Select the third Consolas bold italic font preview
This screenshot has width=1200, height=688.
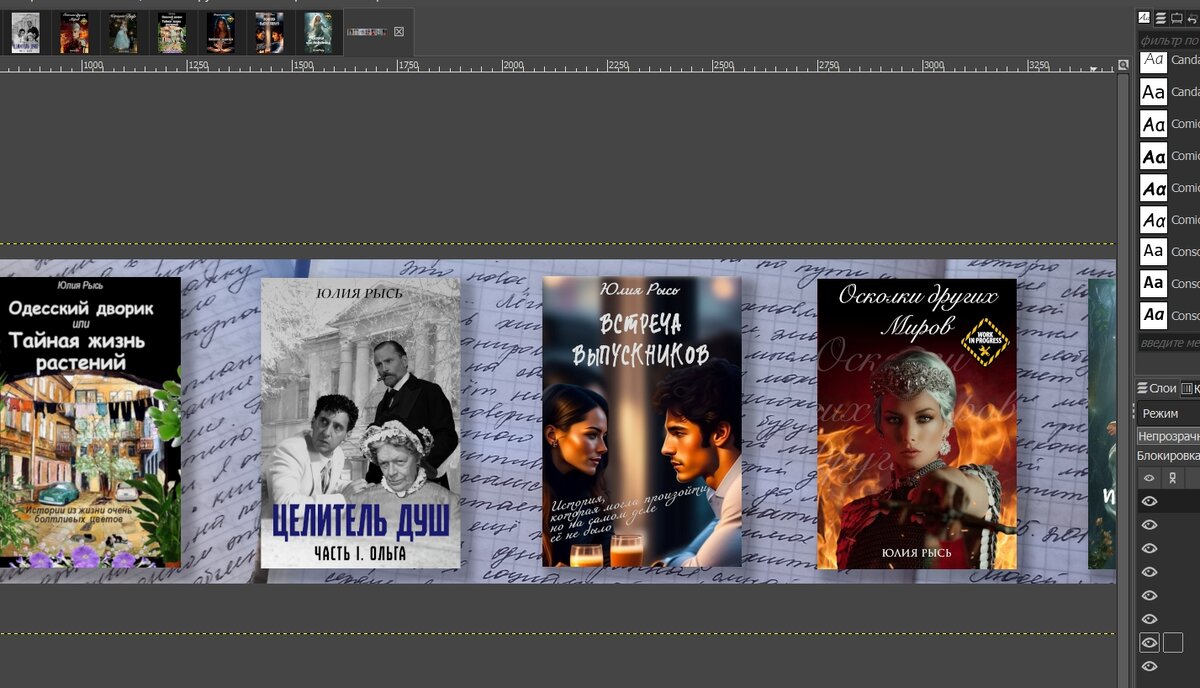(x=1153, y=316)
